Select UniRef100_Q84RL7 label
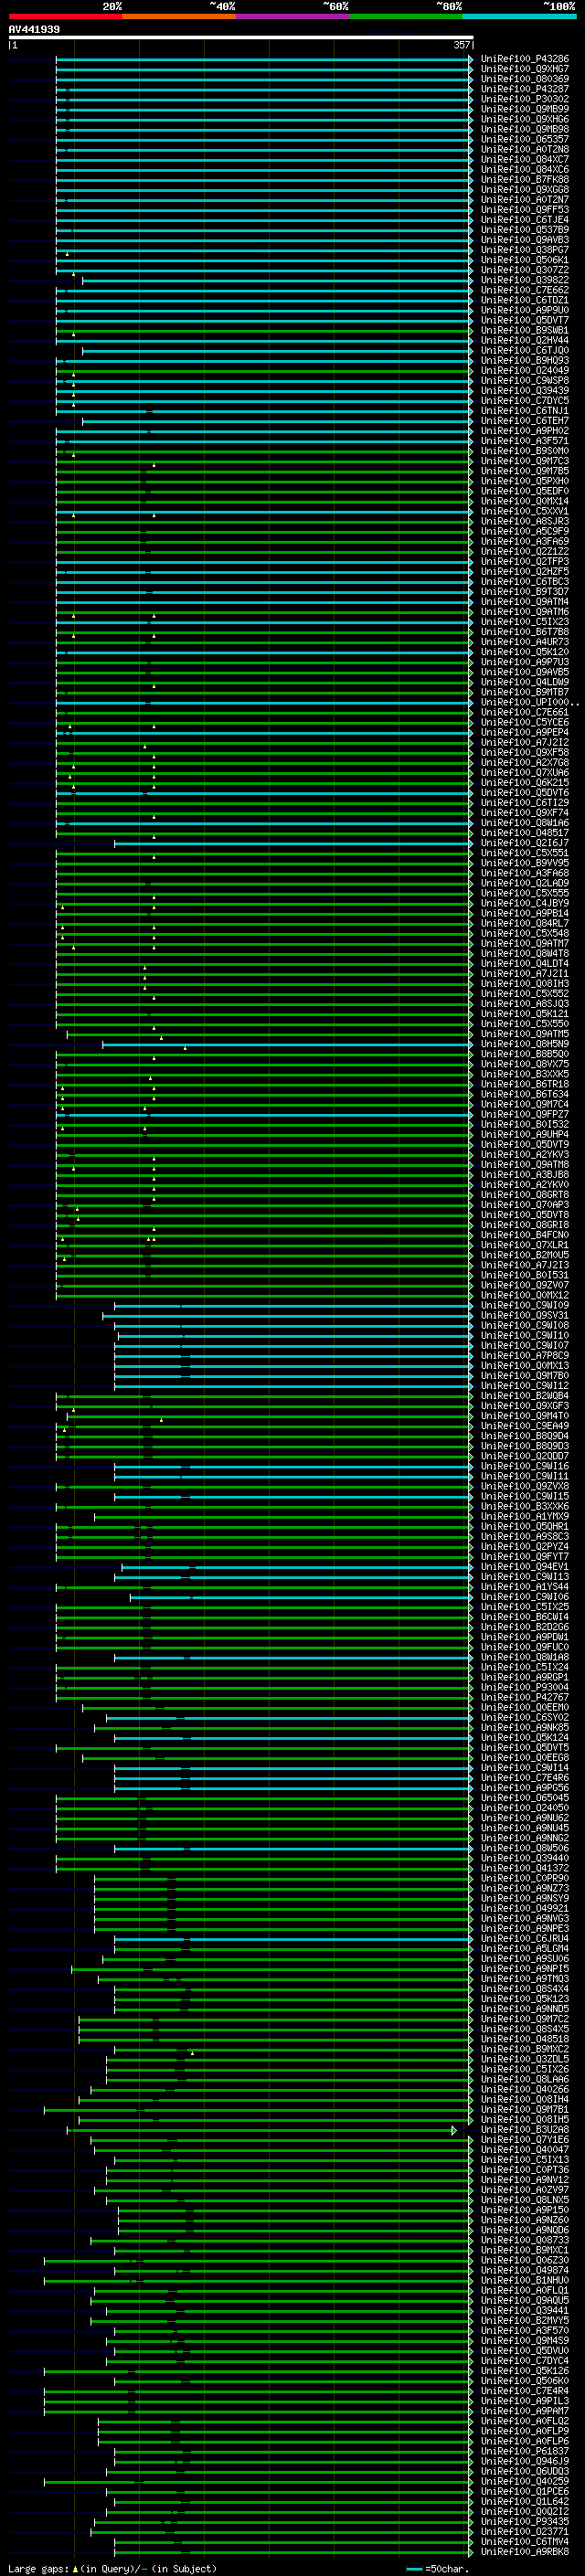Image resolution: width=585 pixels, height=2576 pixels. pyautogui.click(x=525, y=923)
